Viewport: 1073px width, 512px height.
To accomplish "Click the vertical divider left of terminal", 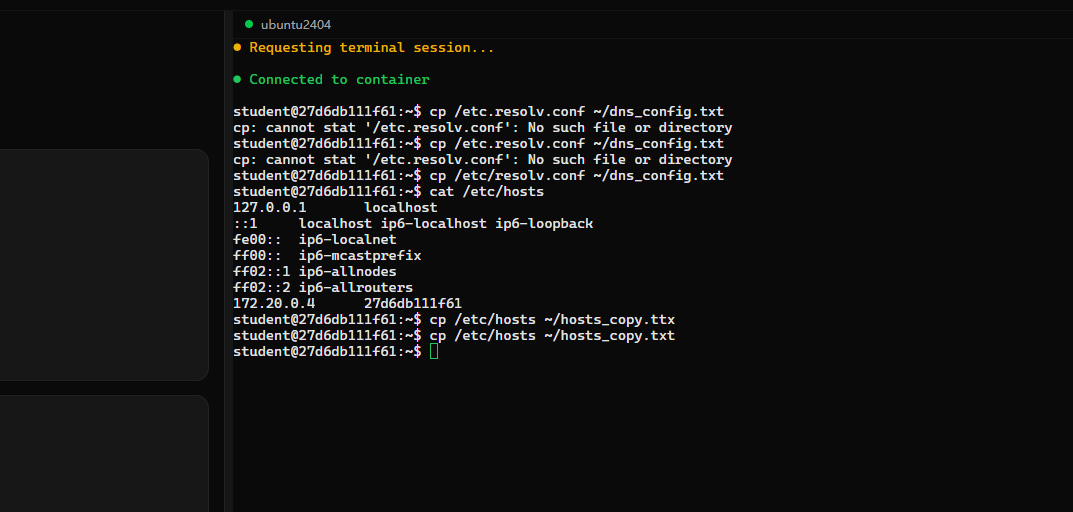I will click(x=225, y=261).
